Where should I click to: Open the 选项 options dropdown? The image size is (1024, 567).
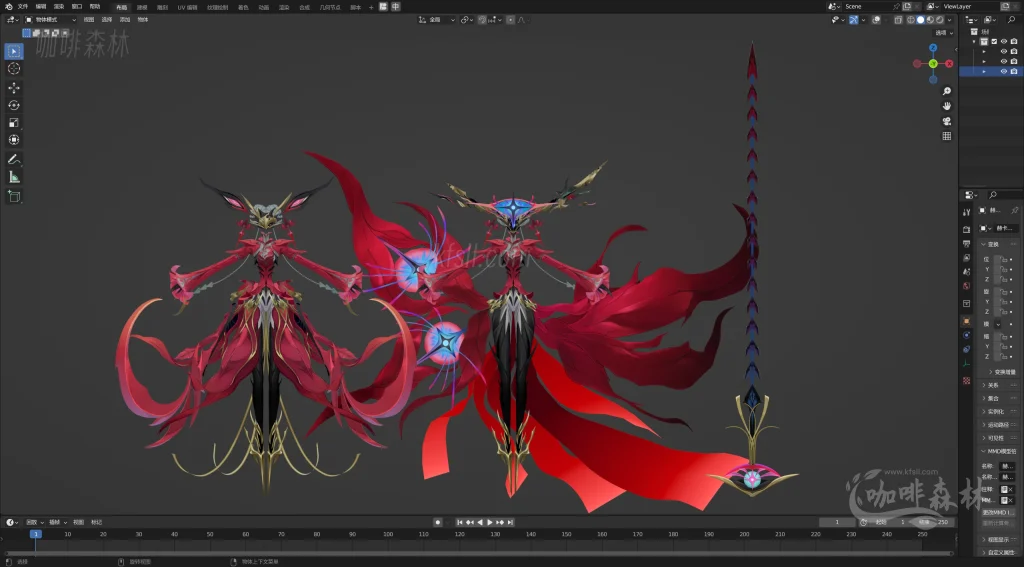click(x=944, y=33)
